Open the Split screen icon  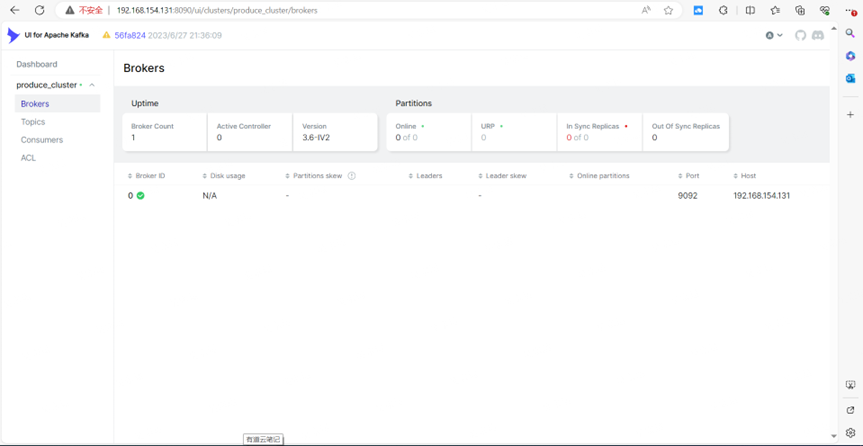pyautogui.click(x=750, y=10)
